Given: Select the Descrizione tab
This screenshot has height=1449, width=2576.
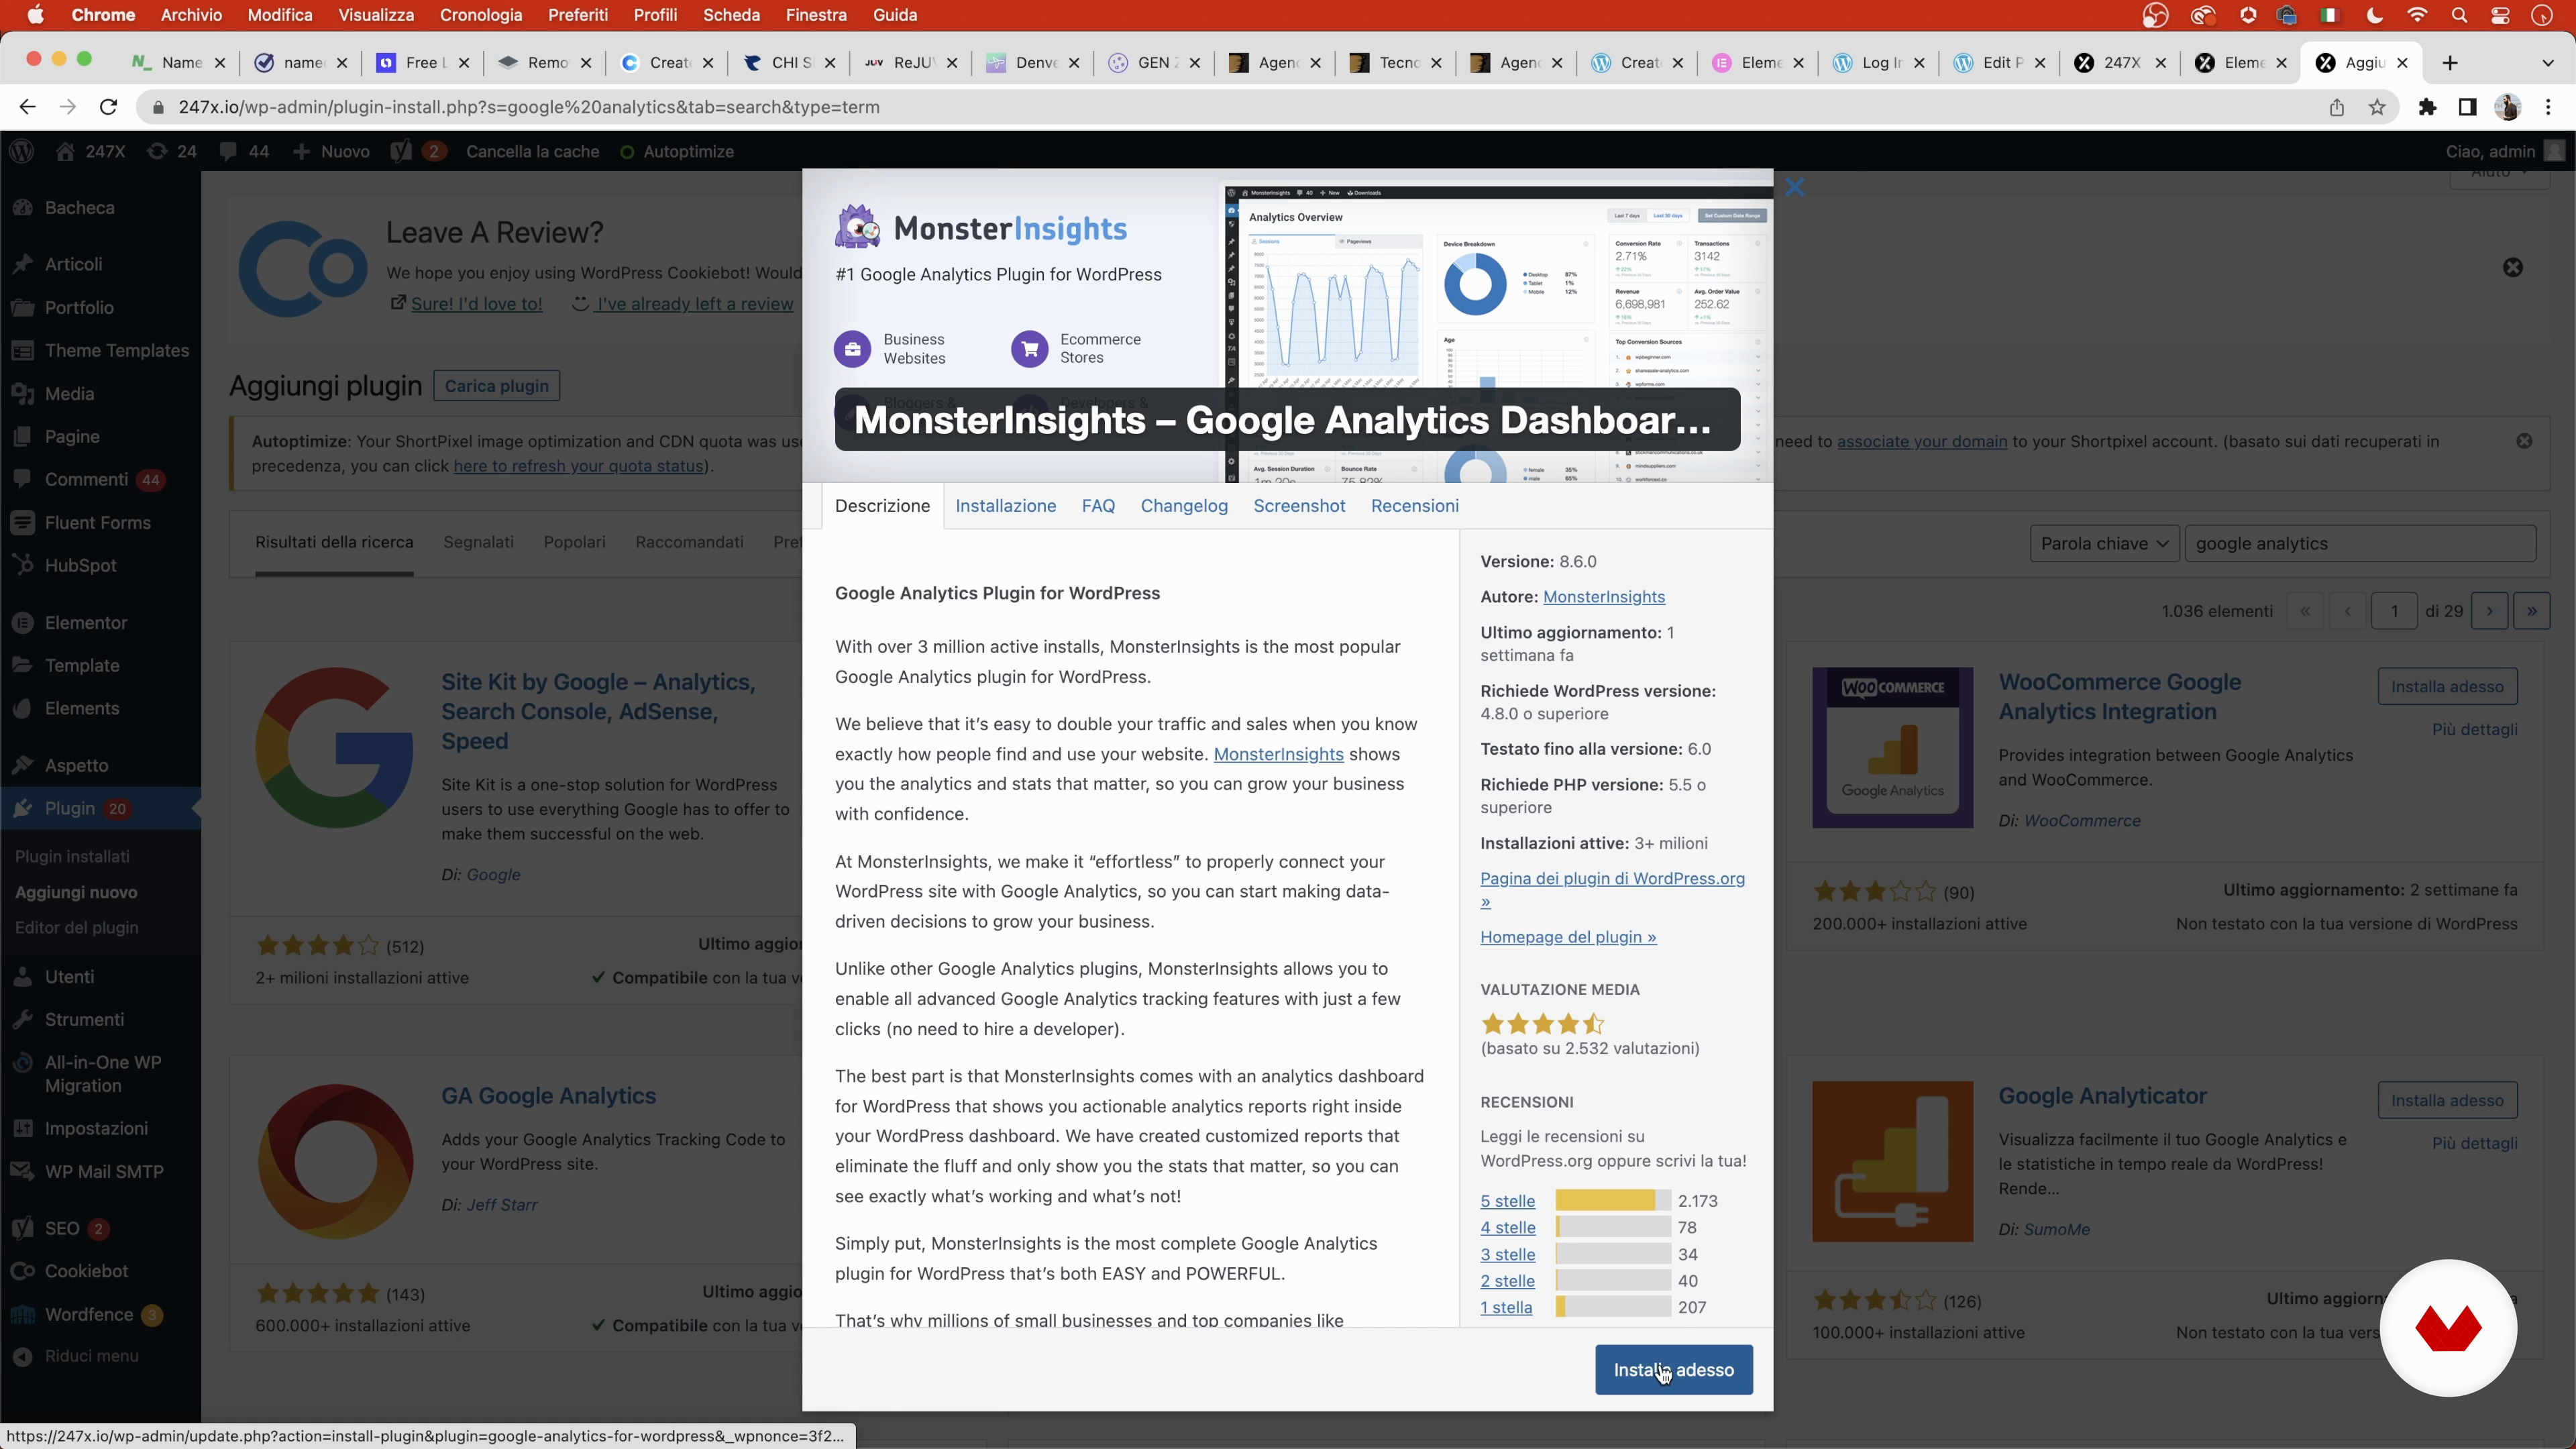Looking at the screenshot, I should 882,506.
